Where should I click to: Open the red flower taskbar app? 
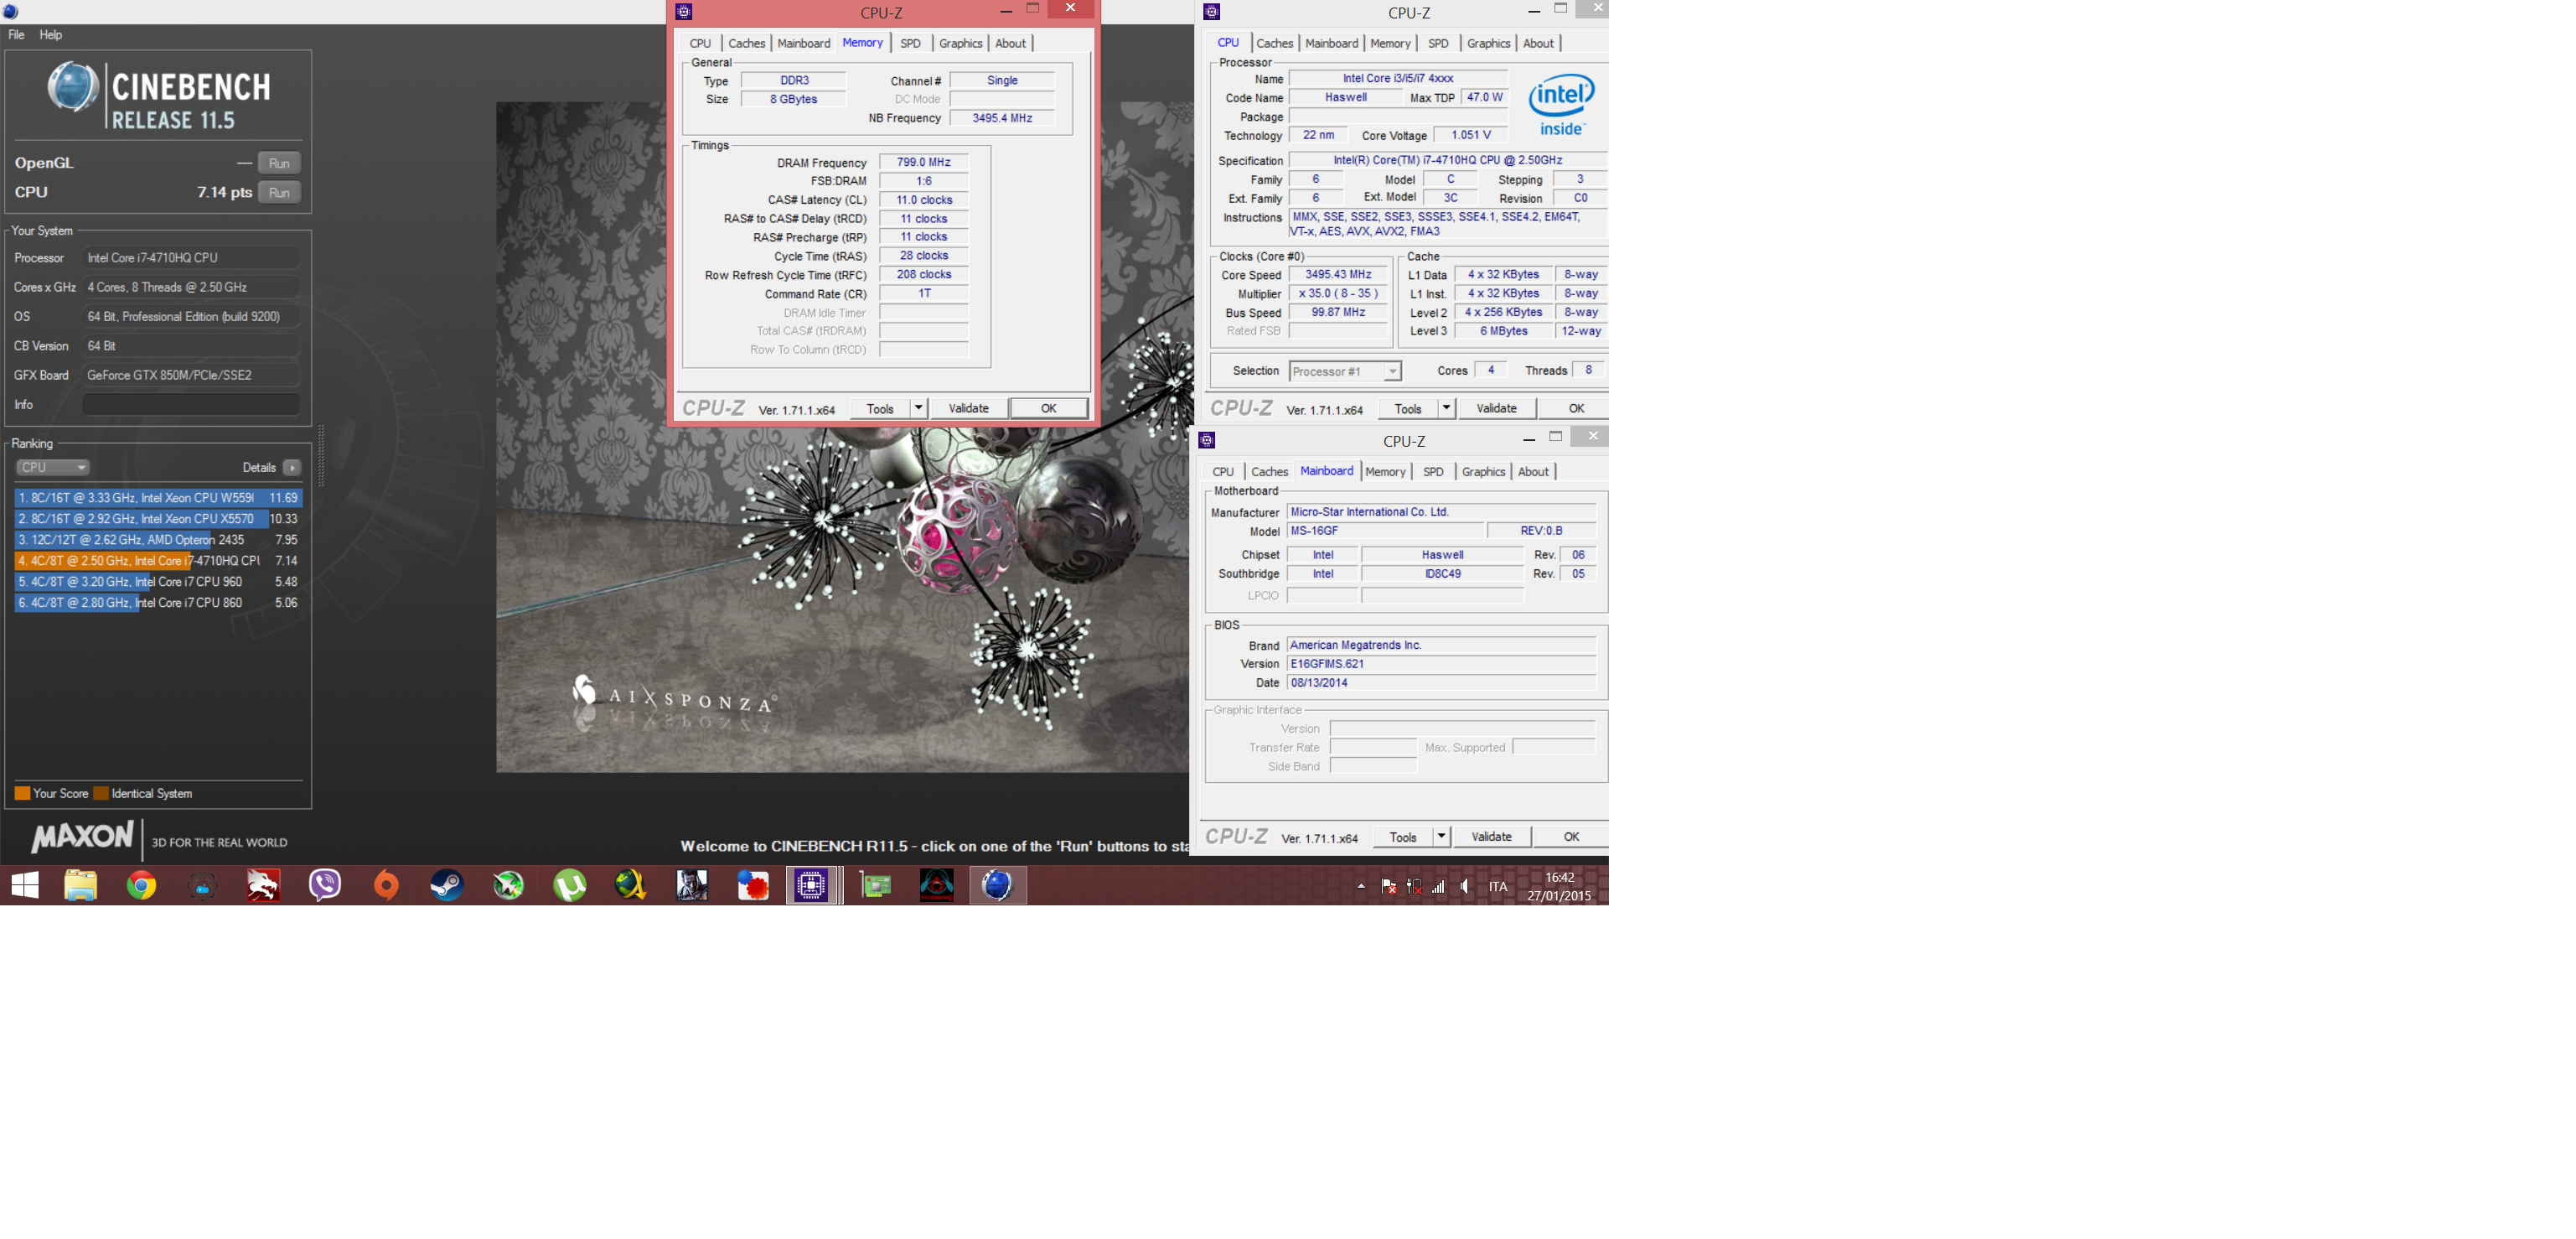[752, 885]
